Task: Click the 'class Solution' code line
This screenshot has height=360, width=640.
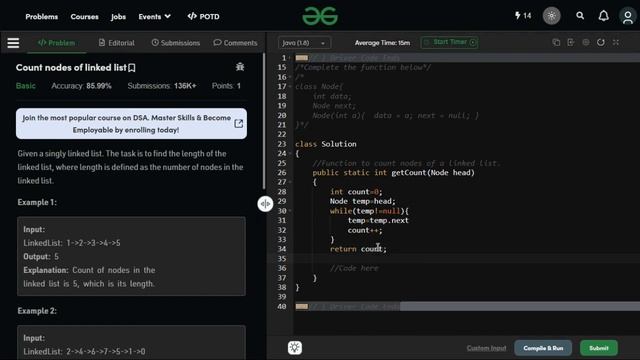Action: pos(326,144)
